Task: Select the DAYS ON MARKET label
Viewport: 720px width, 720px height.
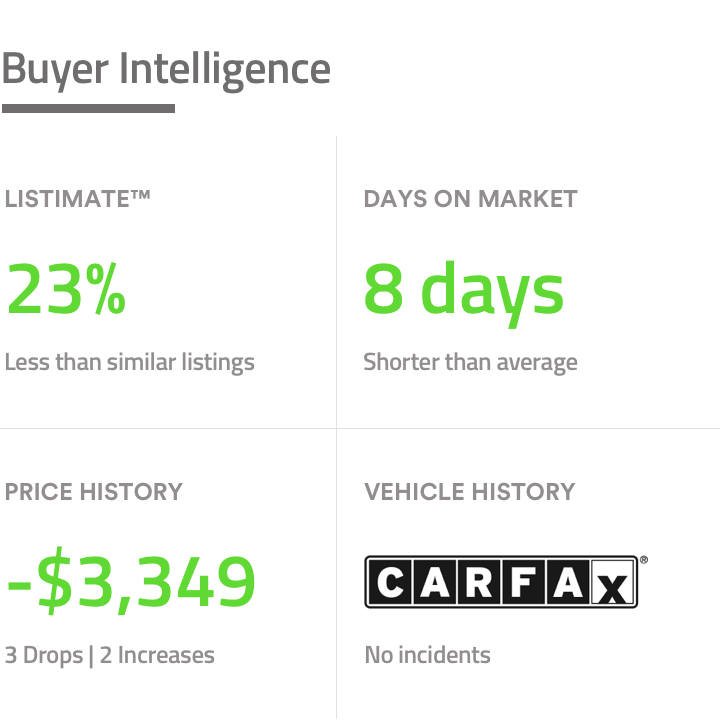Action: click(x=470, y=198)
